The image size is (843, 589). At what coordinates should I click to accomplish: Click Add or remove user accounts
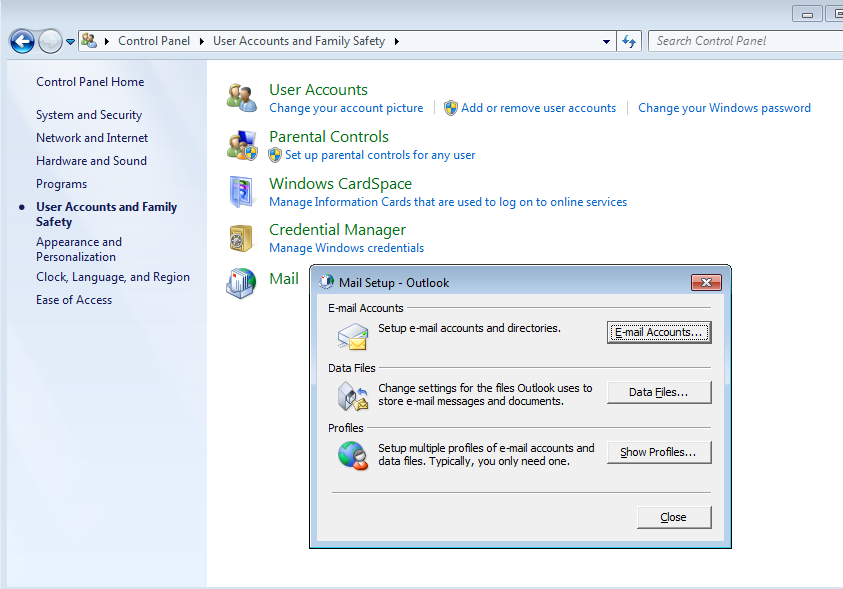539,108
